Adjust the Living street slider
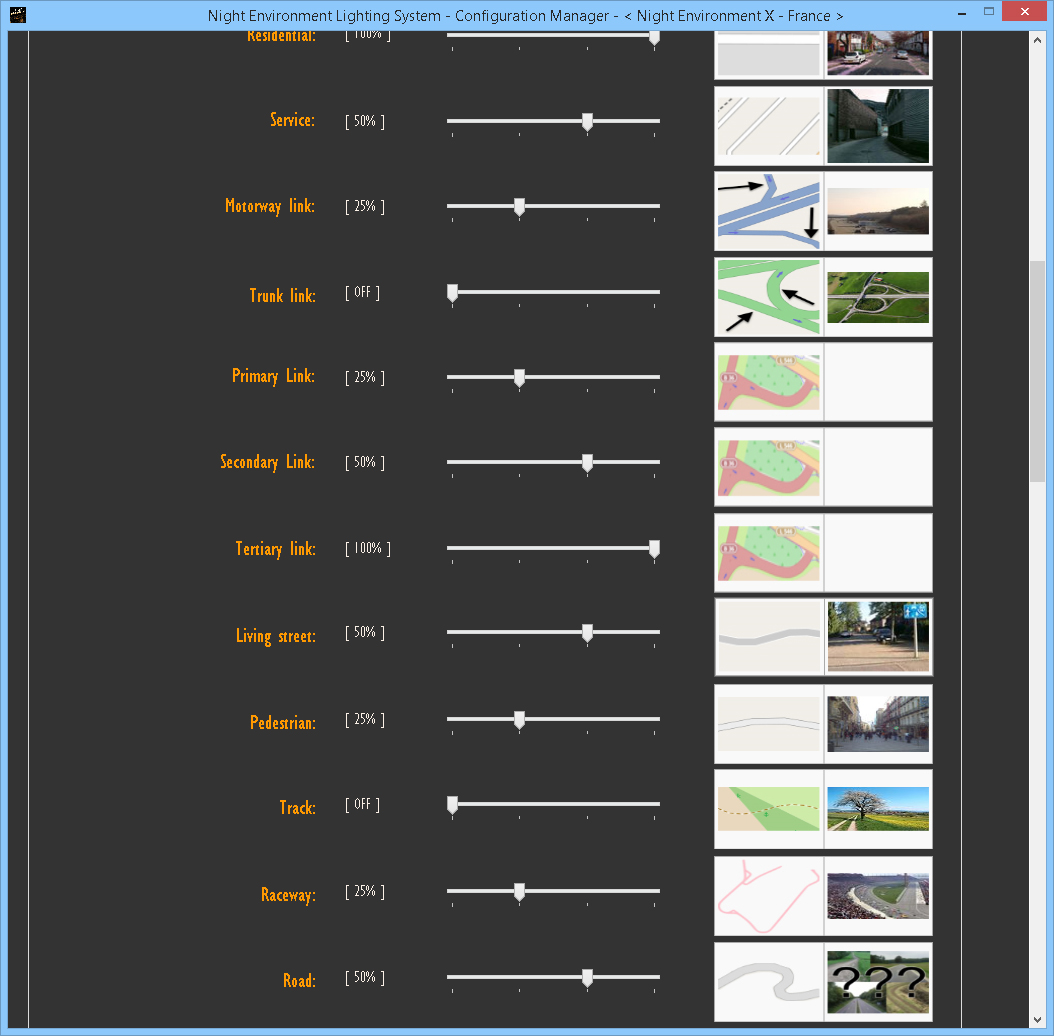 click(x=553, y=633)
